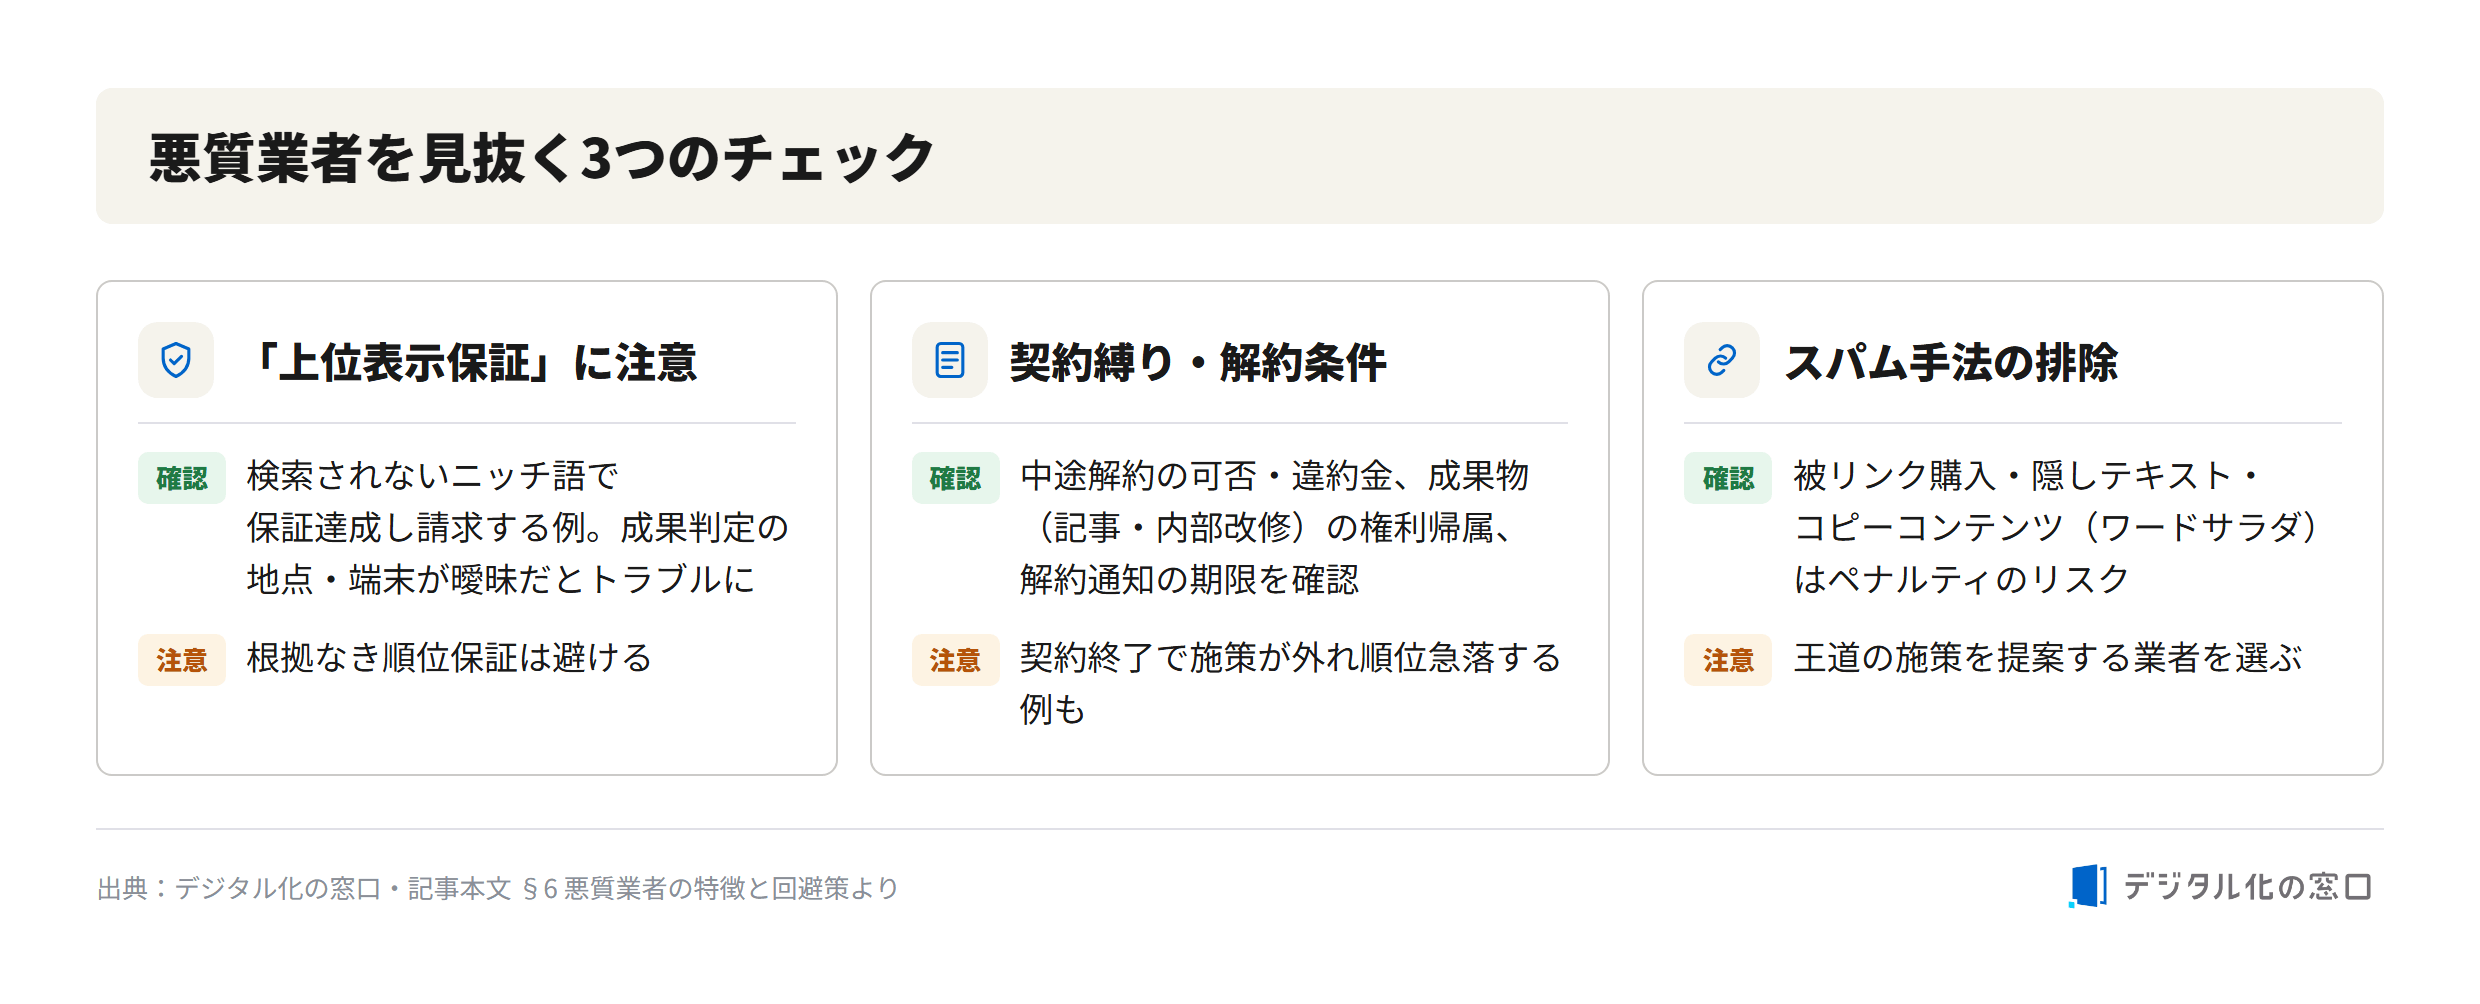The image size is (2480, 1004).
Task: Click the chain link icon beside スパム手法の排除
Action: pos(1722,360)
